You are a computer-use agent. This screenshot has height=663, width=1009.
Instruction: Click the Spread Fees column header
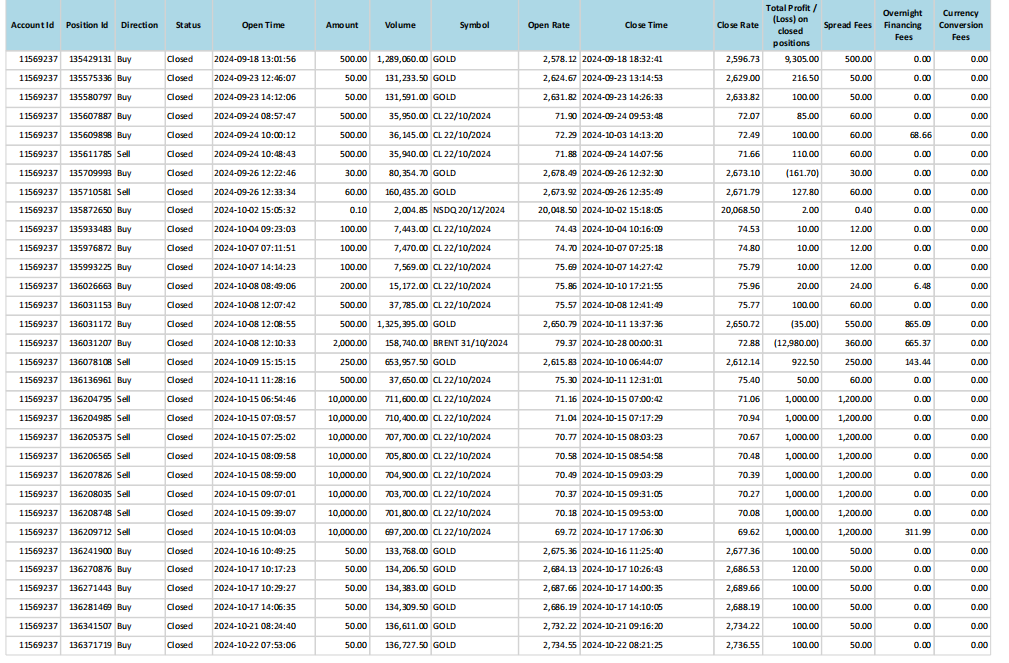(x=846, y=25)
